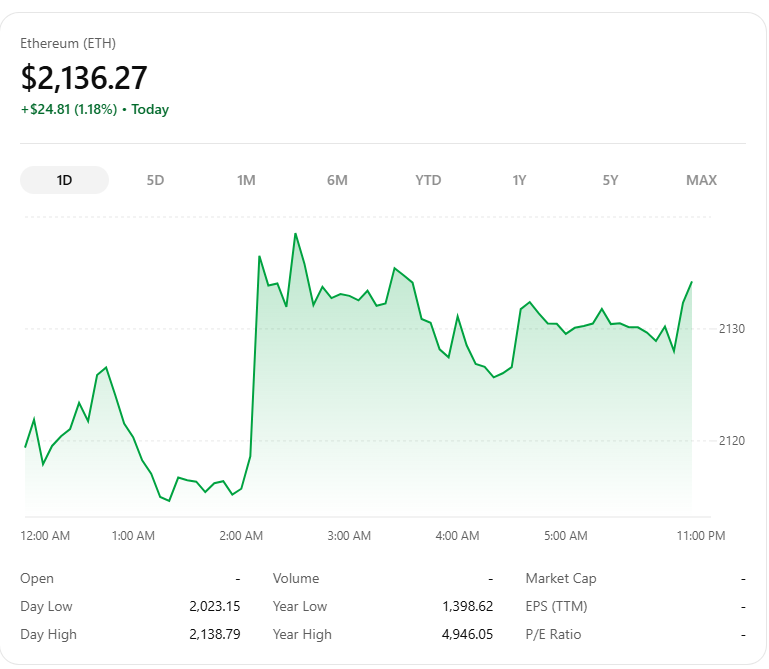Click the Day High value 2,138.79
This screenshot has height=669, width=769.
point(214,634)
